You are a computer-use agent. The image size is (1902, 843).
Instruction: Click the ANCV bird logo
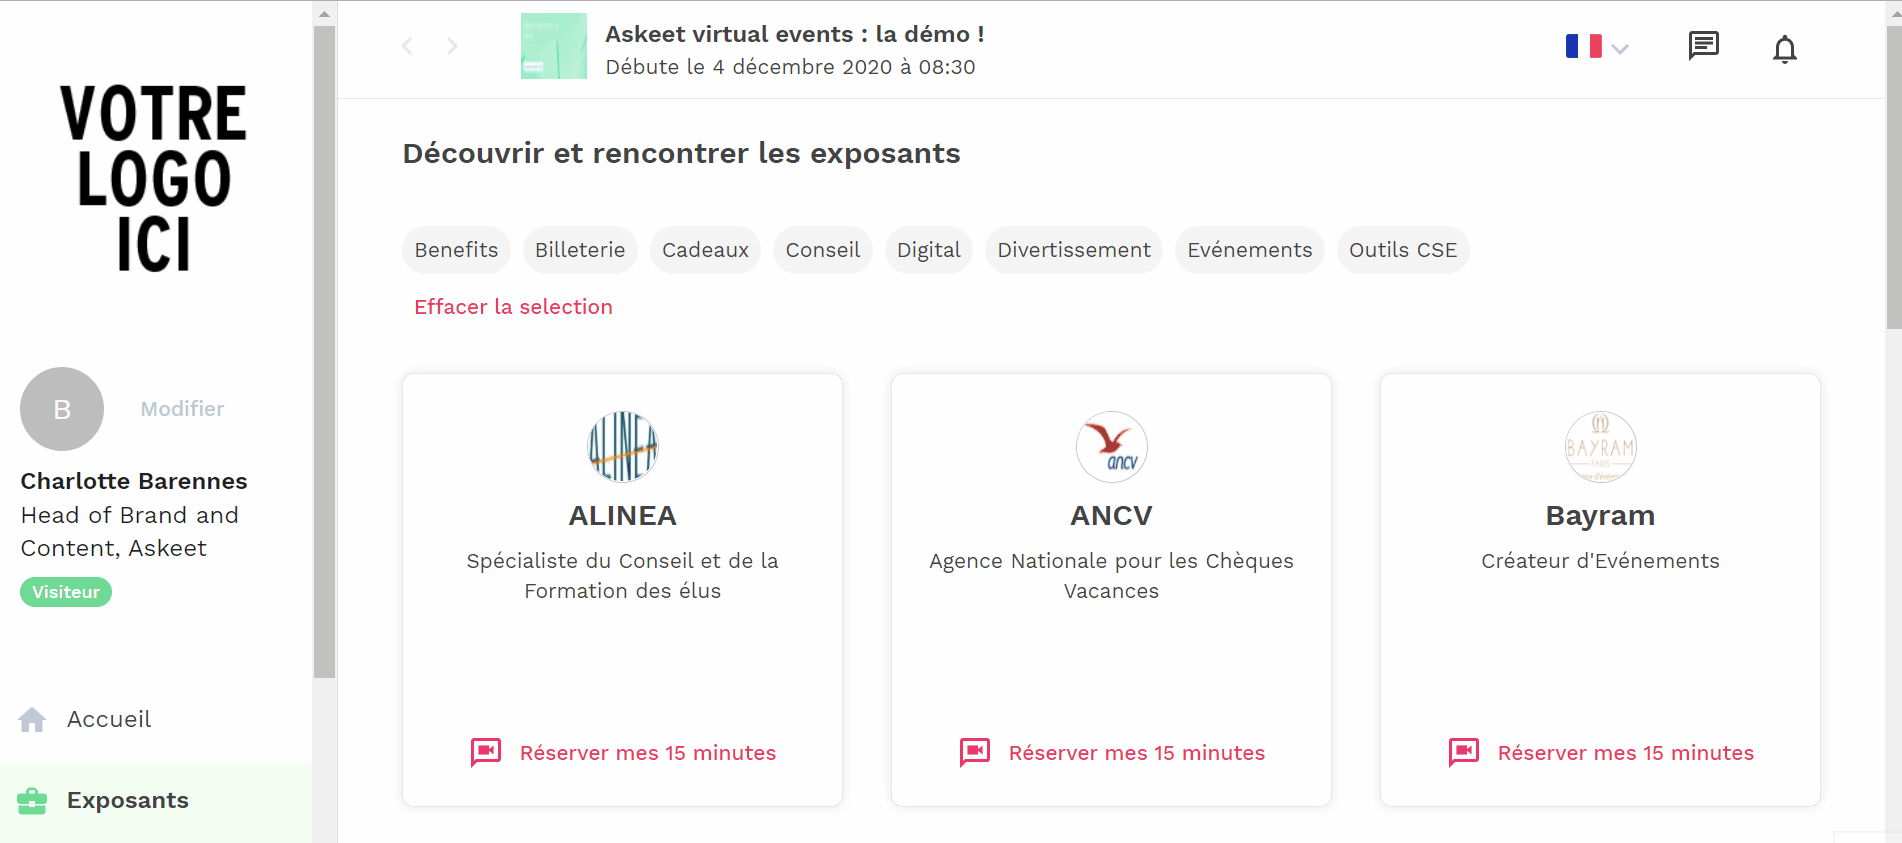pyautogui.click(x=1111, y=447)
